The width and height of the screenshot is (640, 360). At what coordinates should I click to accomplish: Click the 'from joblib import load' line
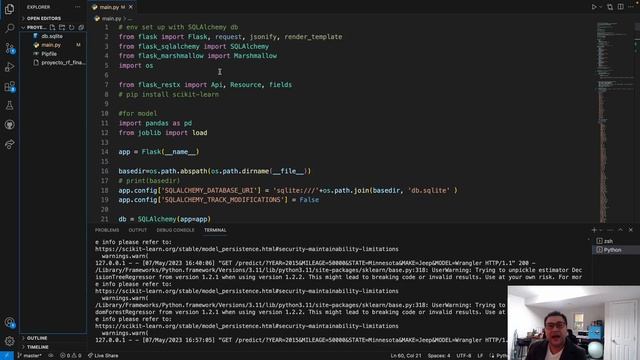163,133
